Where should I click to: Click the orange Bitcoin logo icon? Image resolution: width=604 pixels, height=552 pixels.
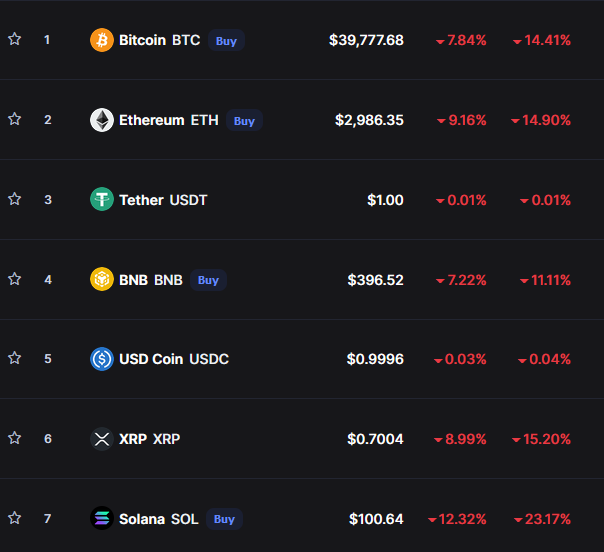[x=102, y=40]
